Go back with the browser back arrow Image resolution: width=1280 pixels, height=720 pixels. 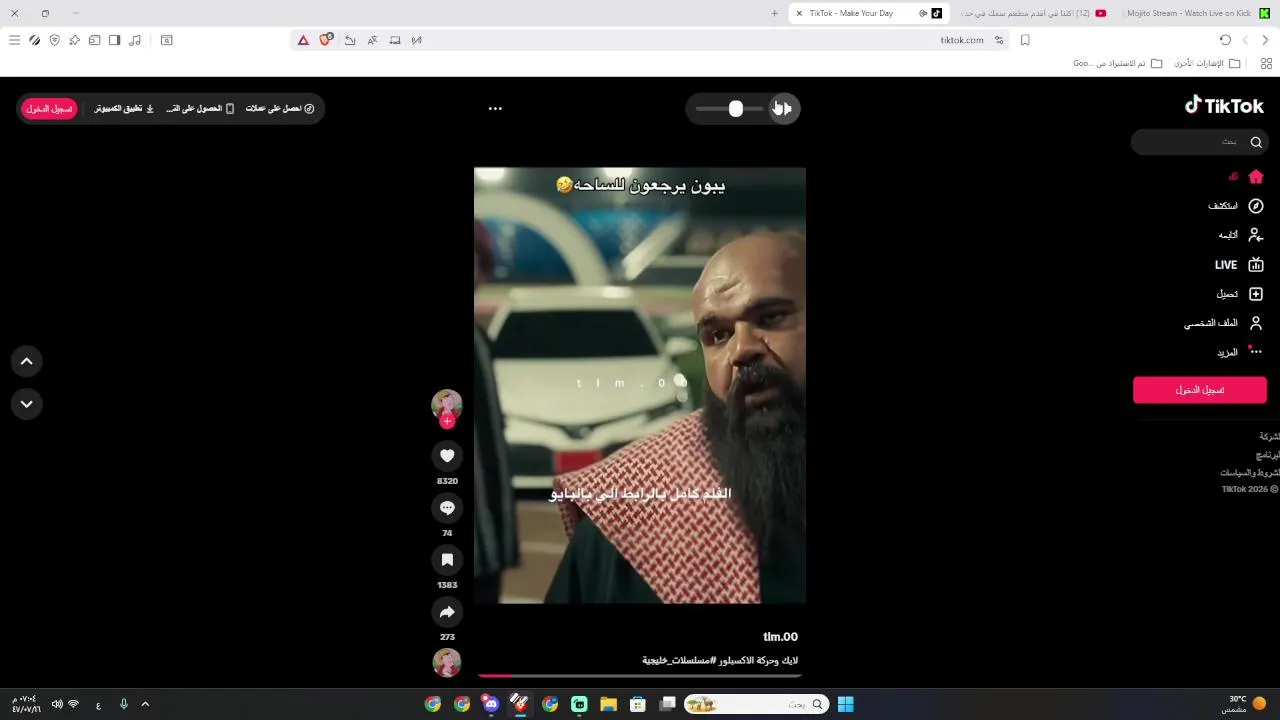coord(1265,40)
